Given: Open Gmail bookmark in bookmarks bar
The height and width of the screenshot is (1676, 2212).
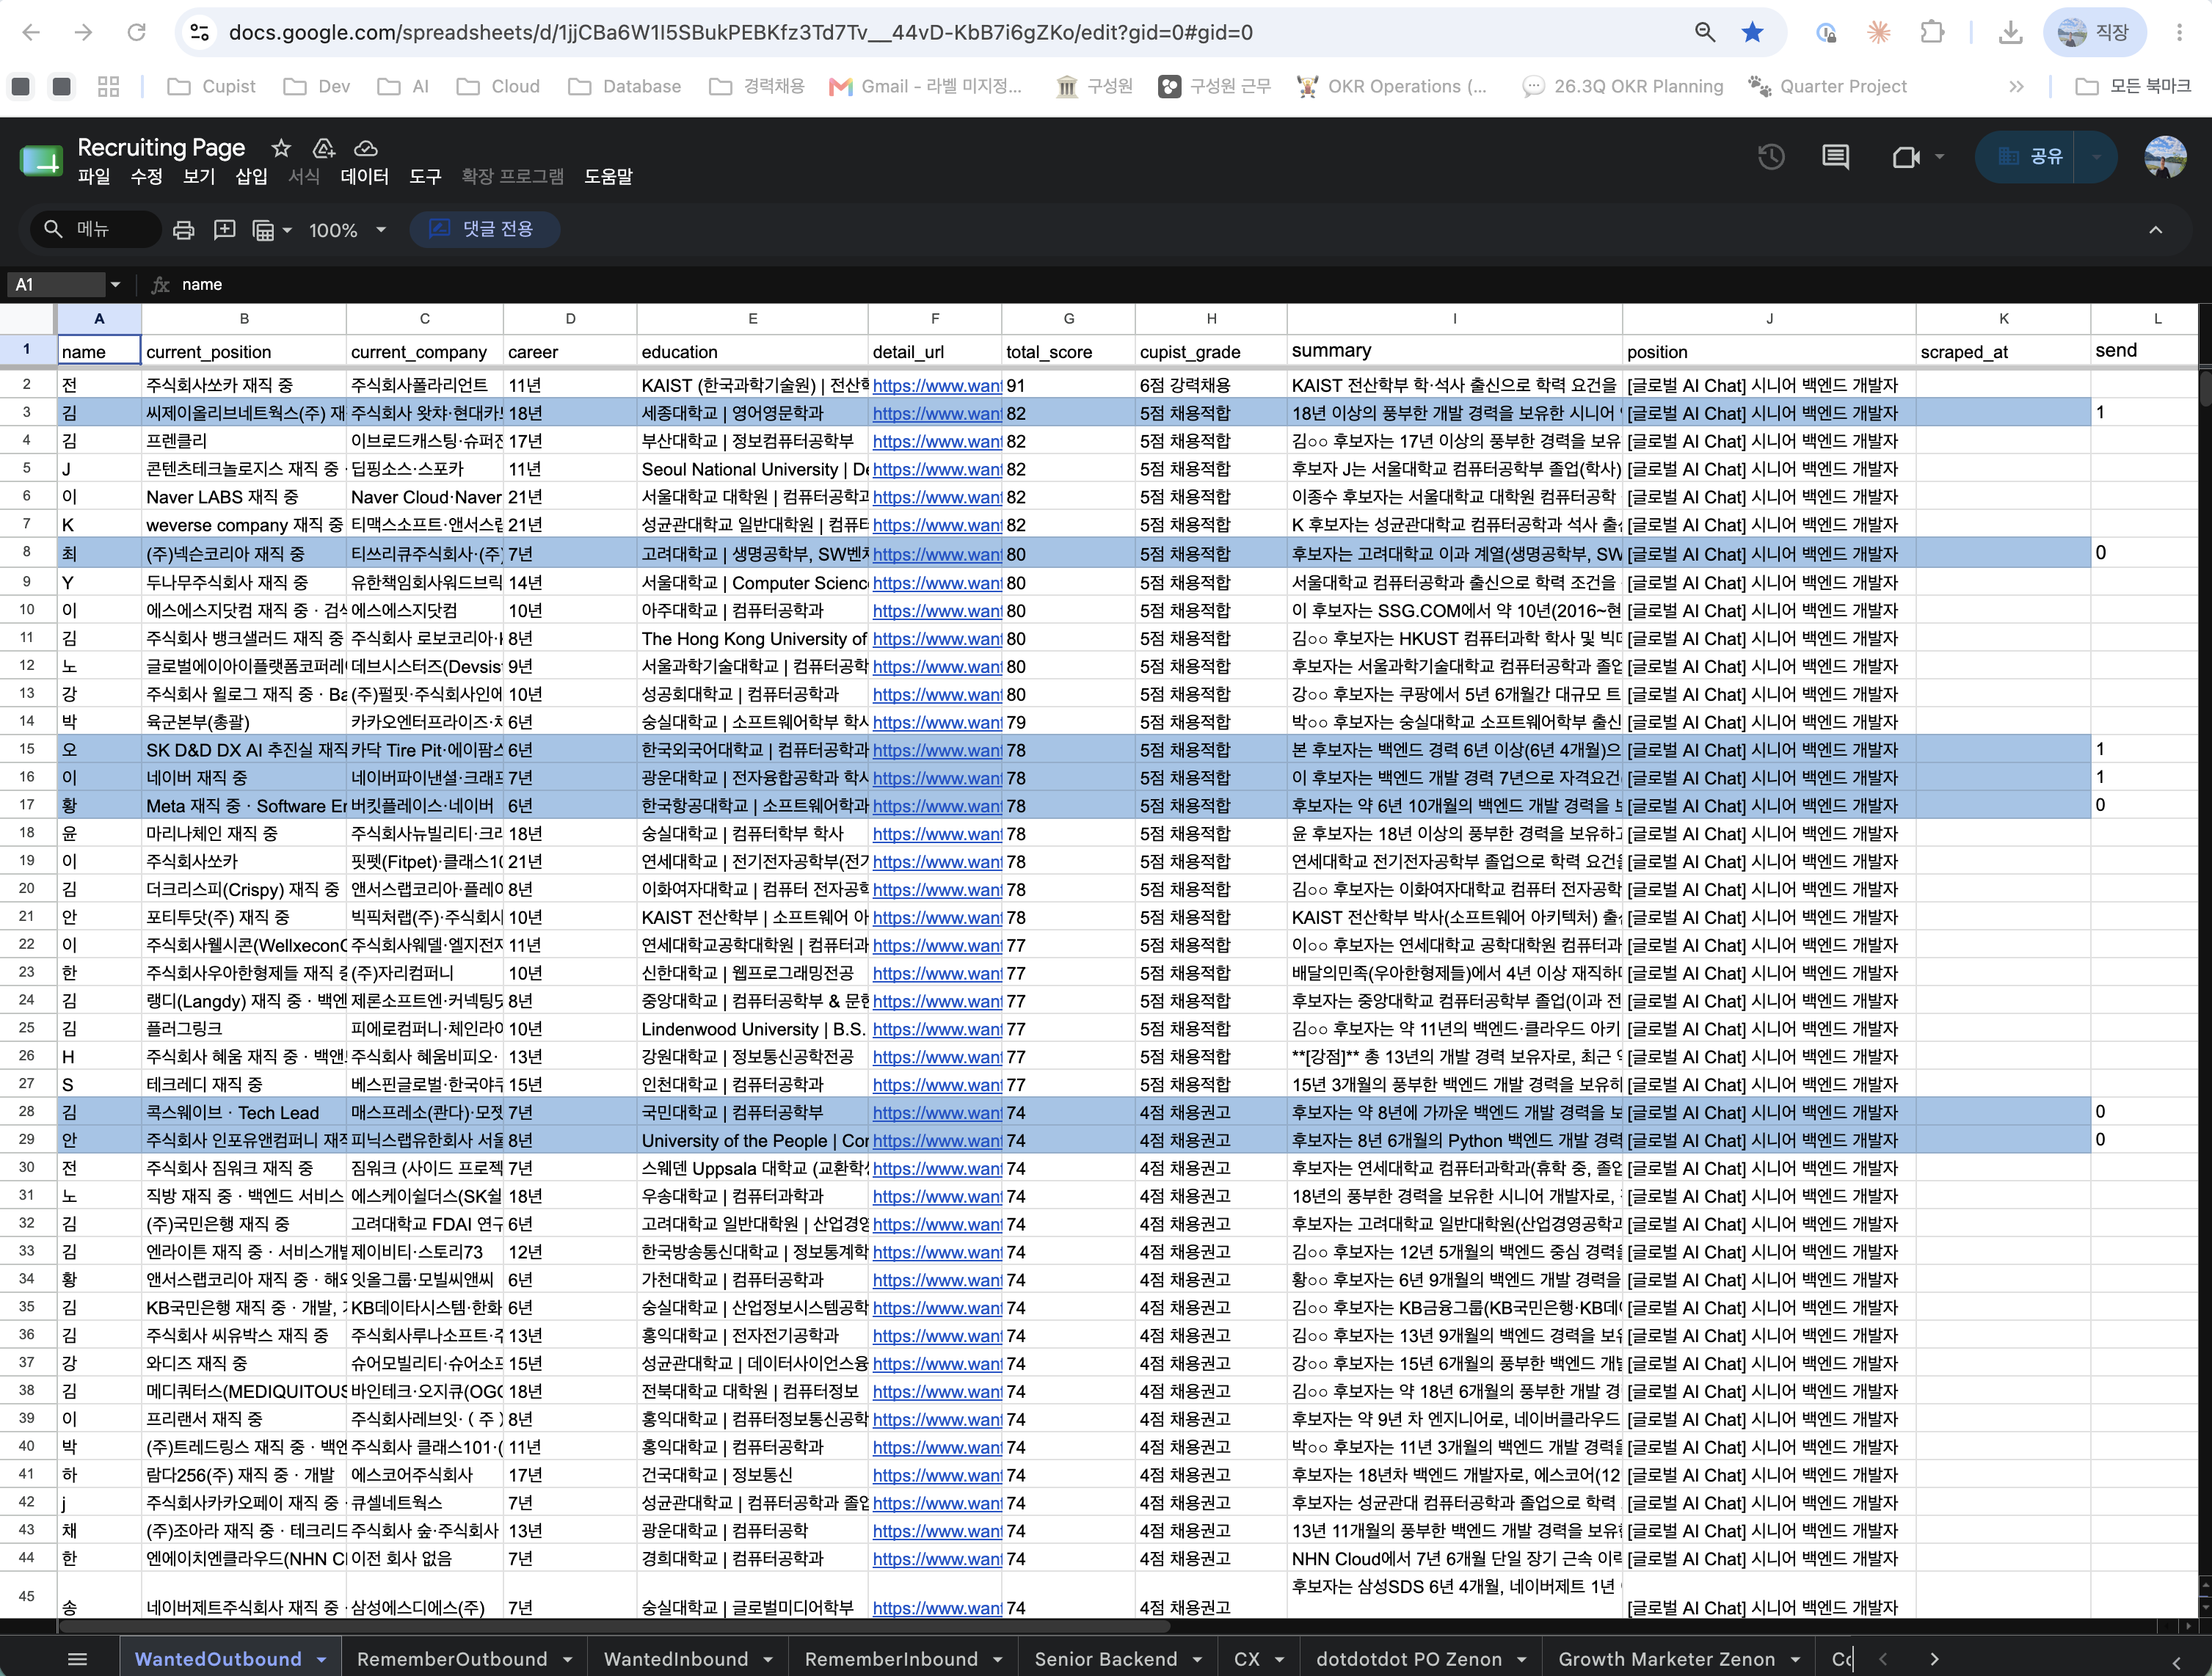Looking at the screenshot, I should (926, 87).
